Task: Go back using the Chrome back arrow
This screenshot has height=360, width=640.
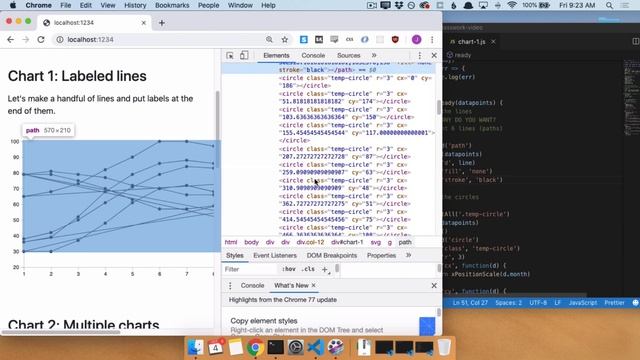Action: pos(11,40)
